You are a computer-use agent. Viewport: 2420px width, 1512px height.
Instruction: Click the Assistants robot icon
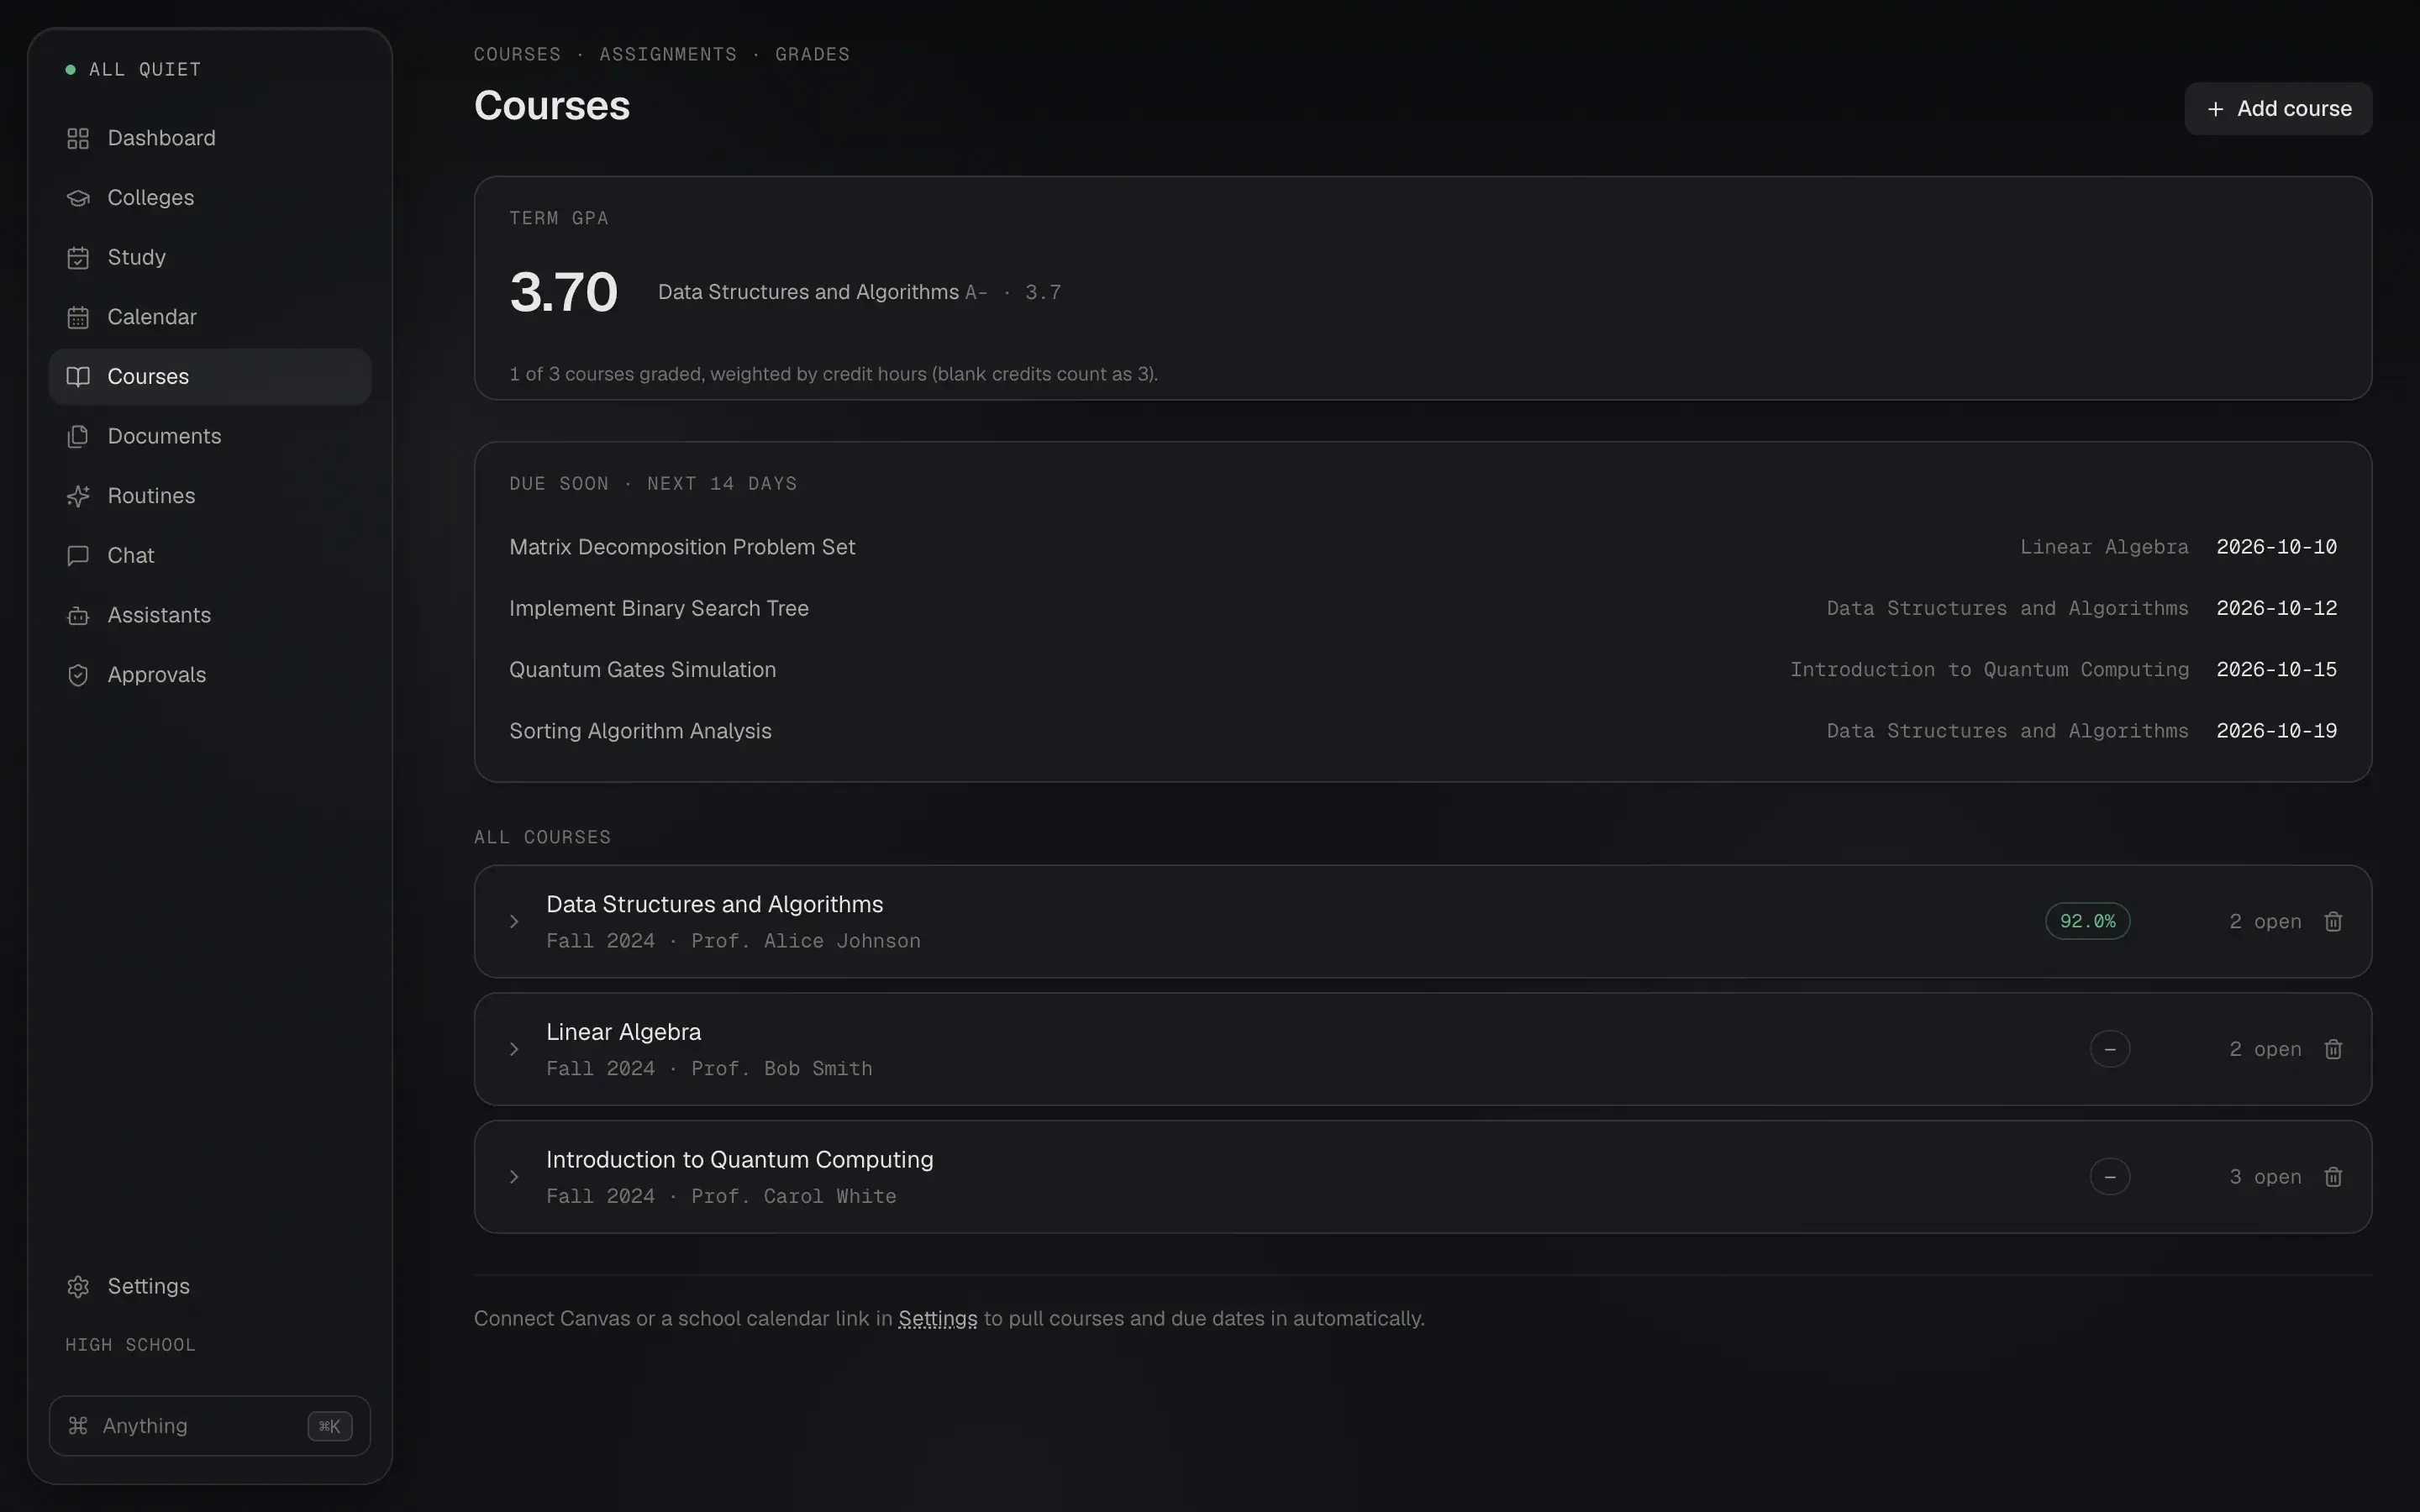coord(78,615)
